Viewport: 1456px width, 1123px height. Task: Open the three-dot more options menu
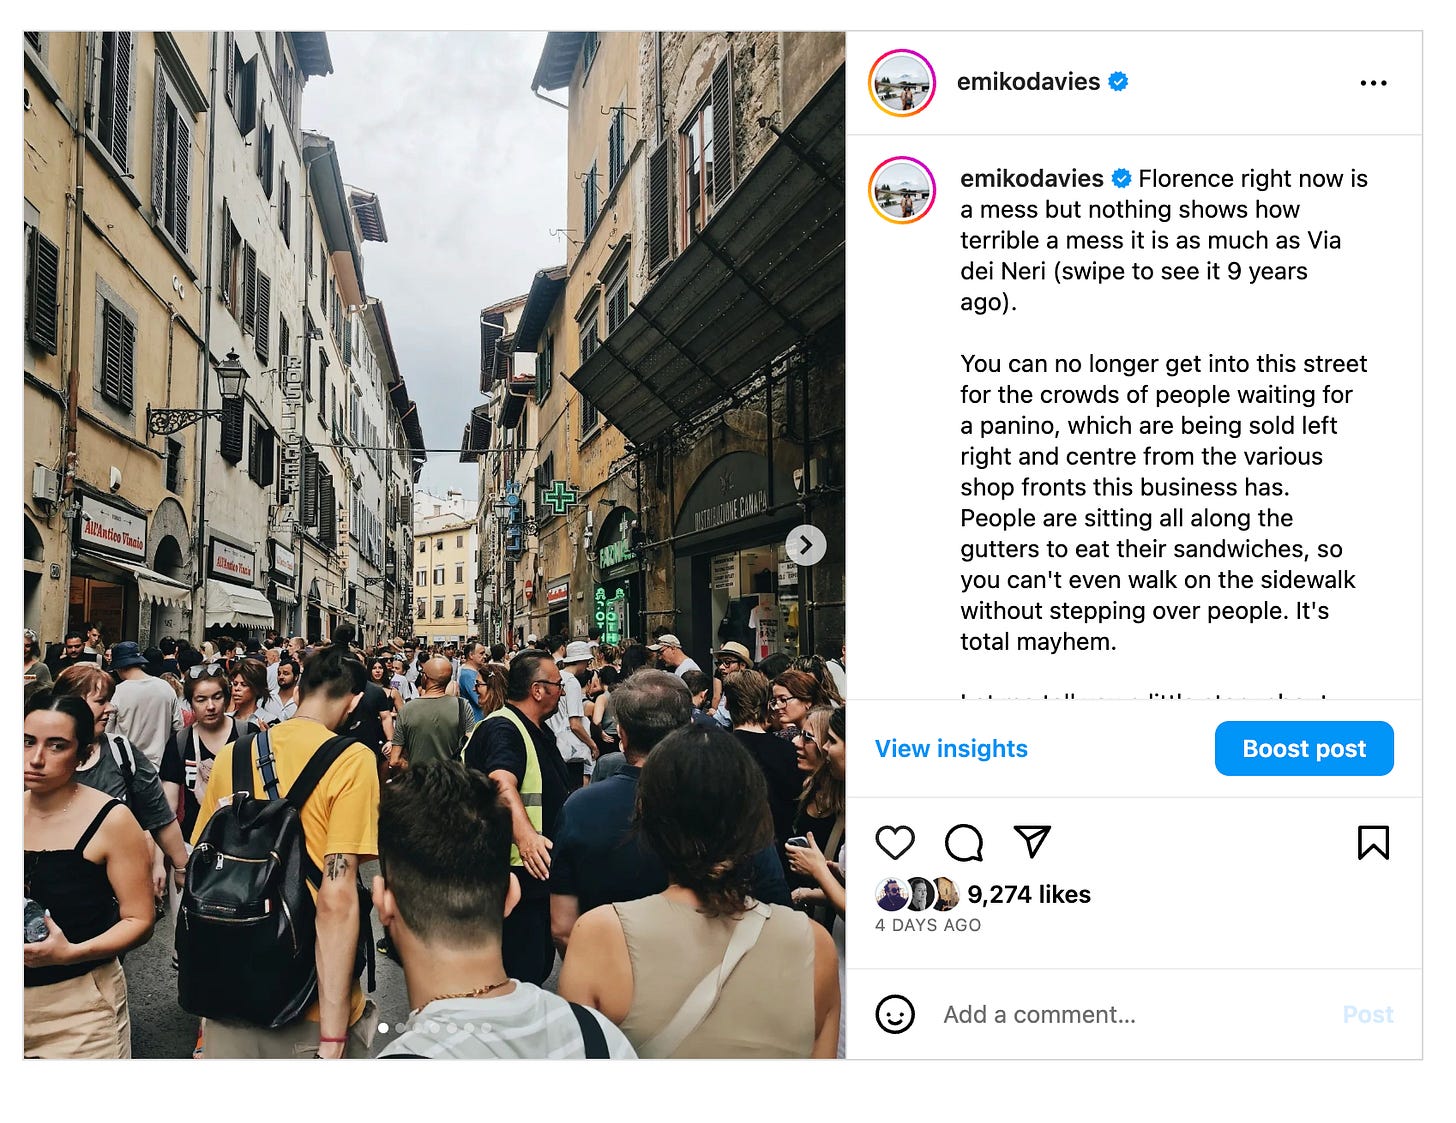click(1373, 83)
